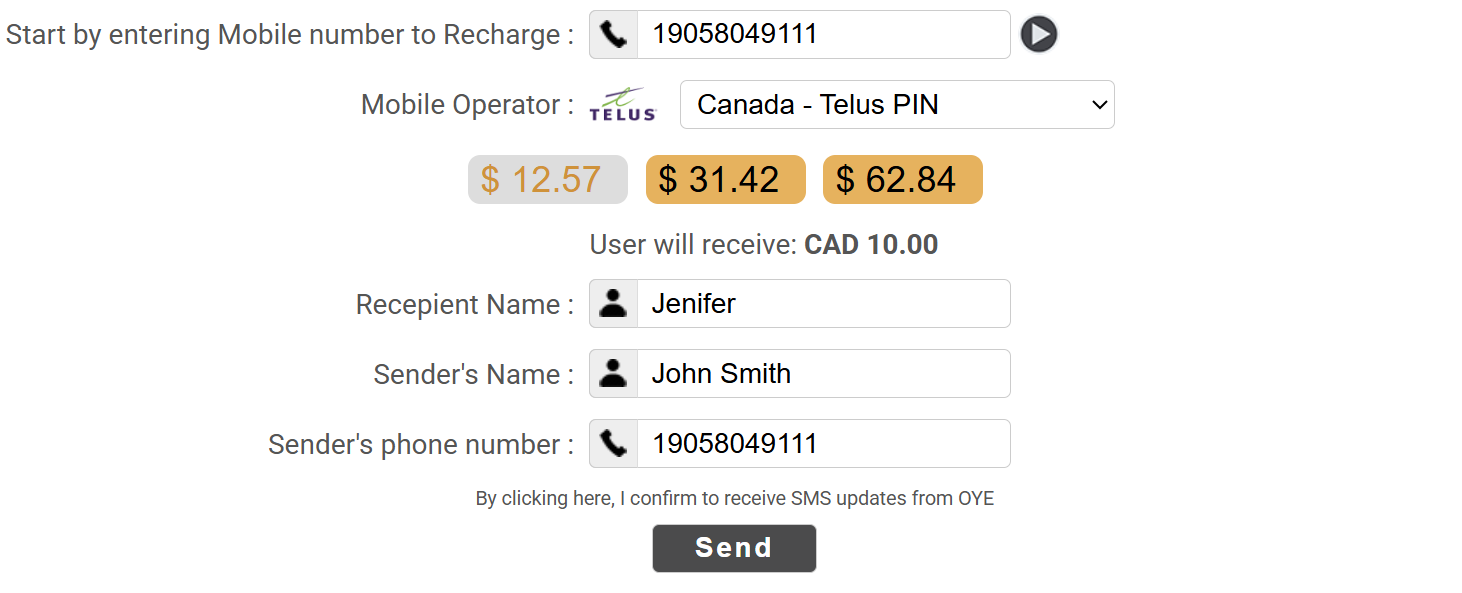Choose the $ 31.42 recharge amount
The width and height of the screenshot is (1462, 593).
[x=725, y=180]
